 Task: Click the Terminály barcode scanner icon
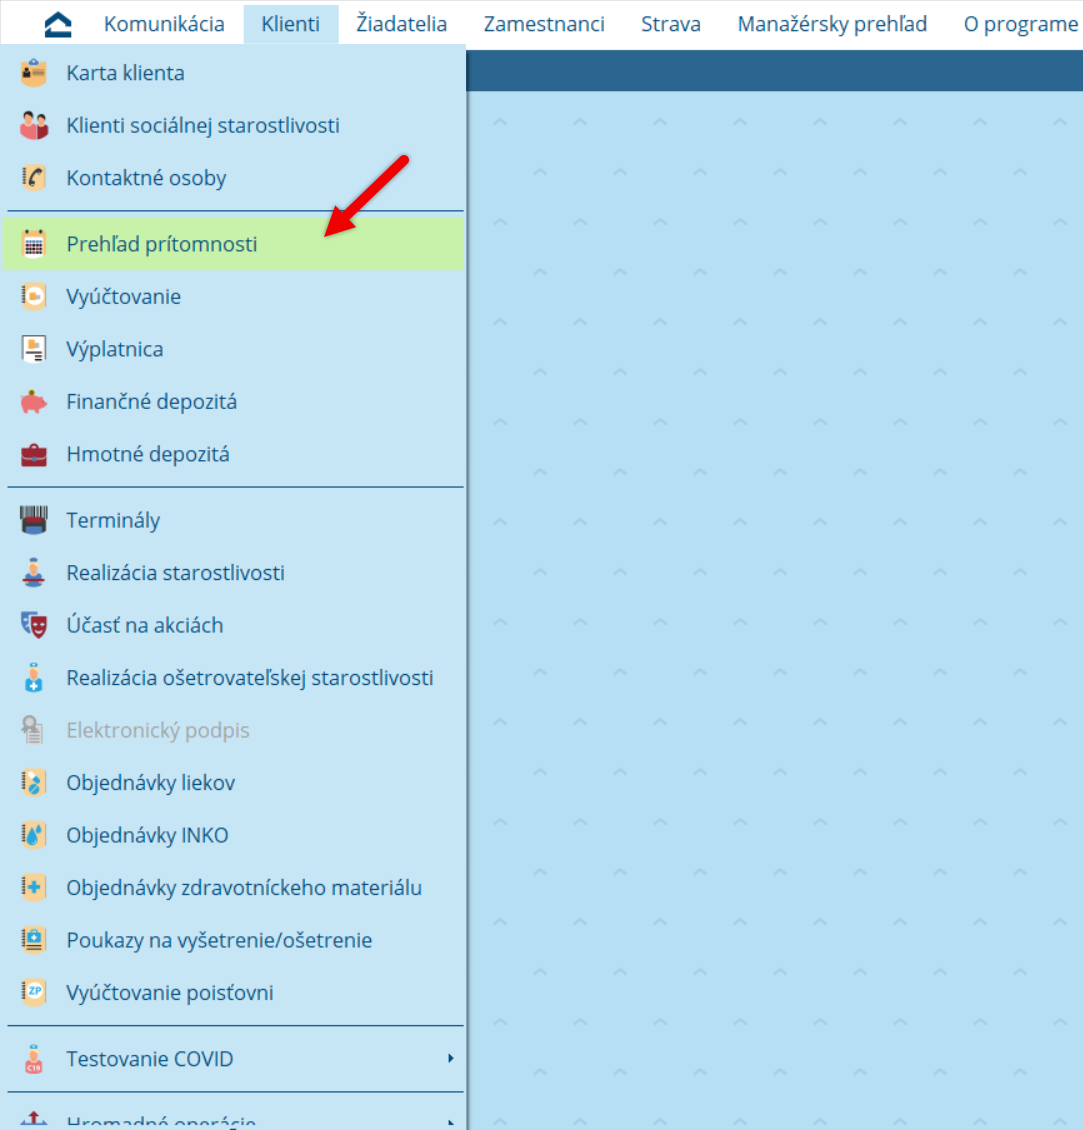[x=34, y=520]
